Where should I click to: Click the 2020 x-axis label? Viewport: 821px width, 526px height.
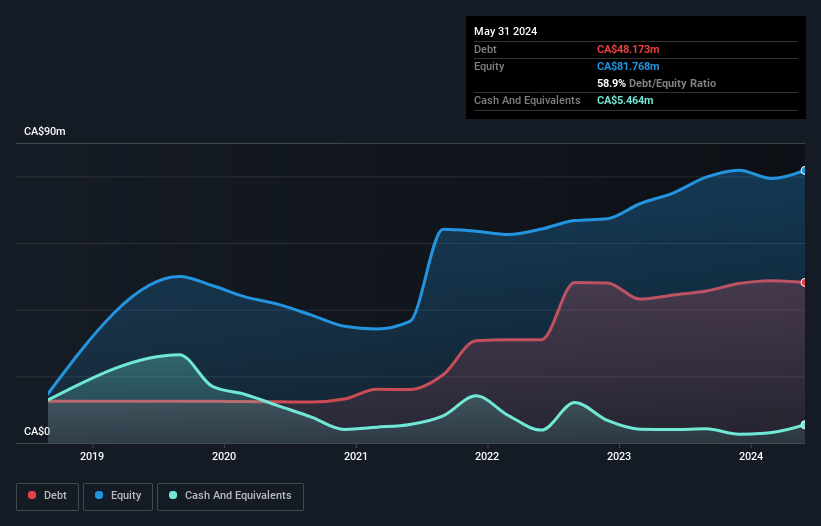224,456
